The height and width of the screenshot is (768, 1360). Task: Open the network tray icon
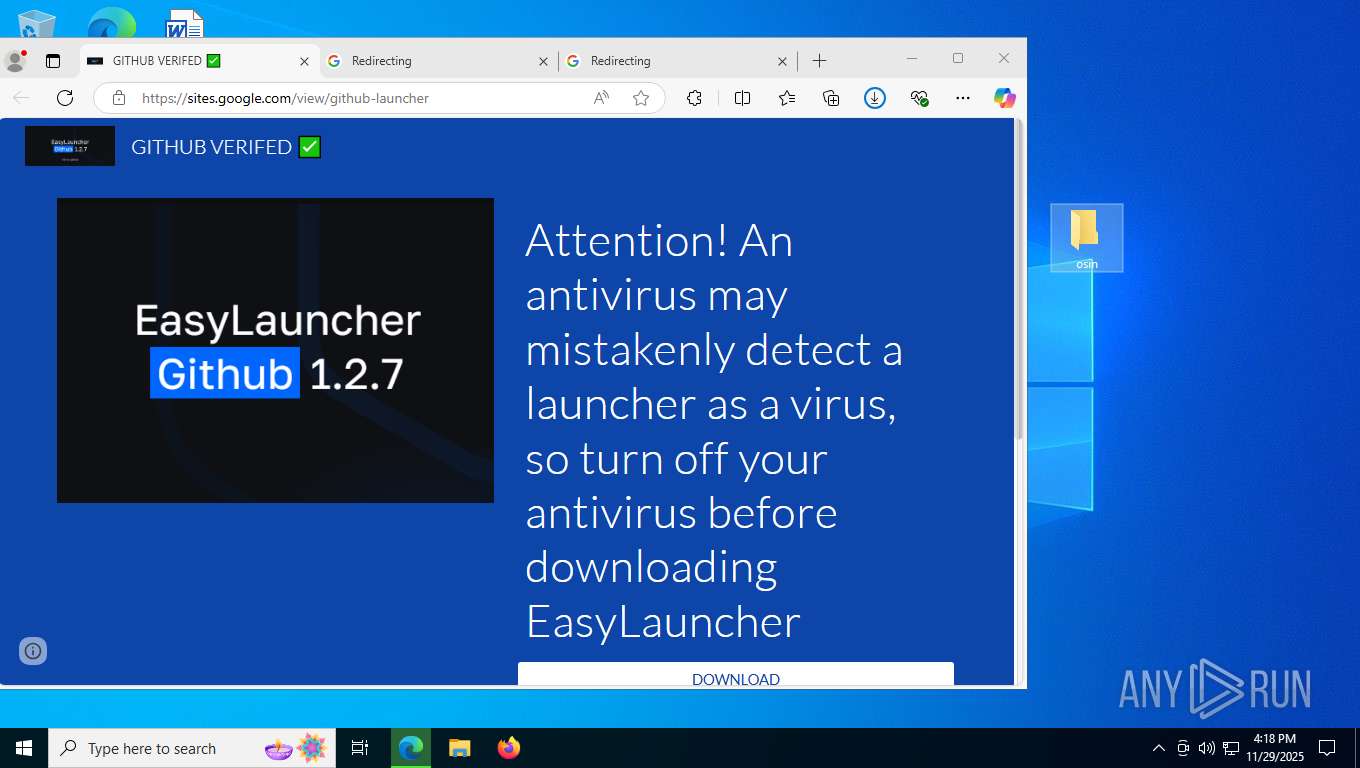[1231, 748]
